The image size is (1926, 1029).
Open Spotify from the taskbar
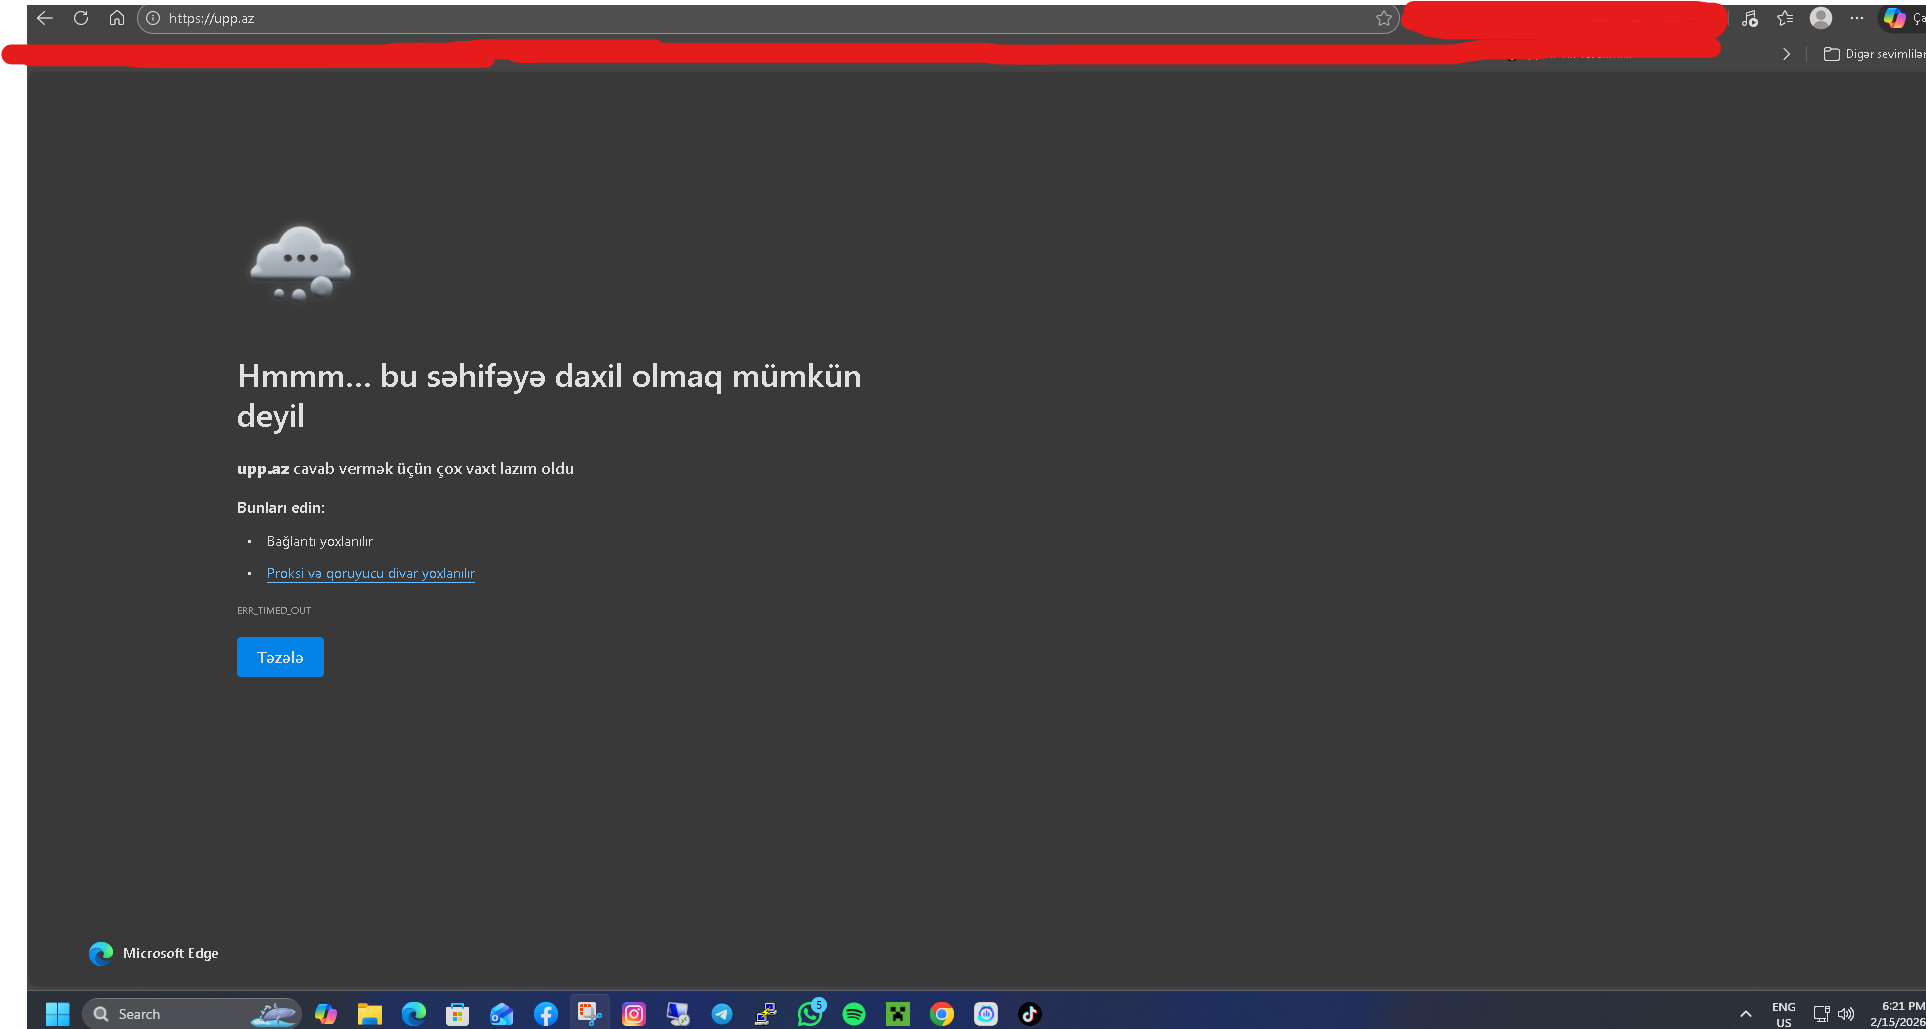click(x=854, y=1014)
